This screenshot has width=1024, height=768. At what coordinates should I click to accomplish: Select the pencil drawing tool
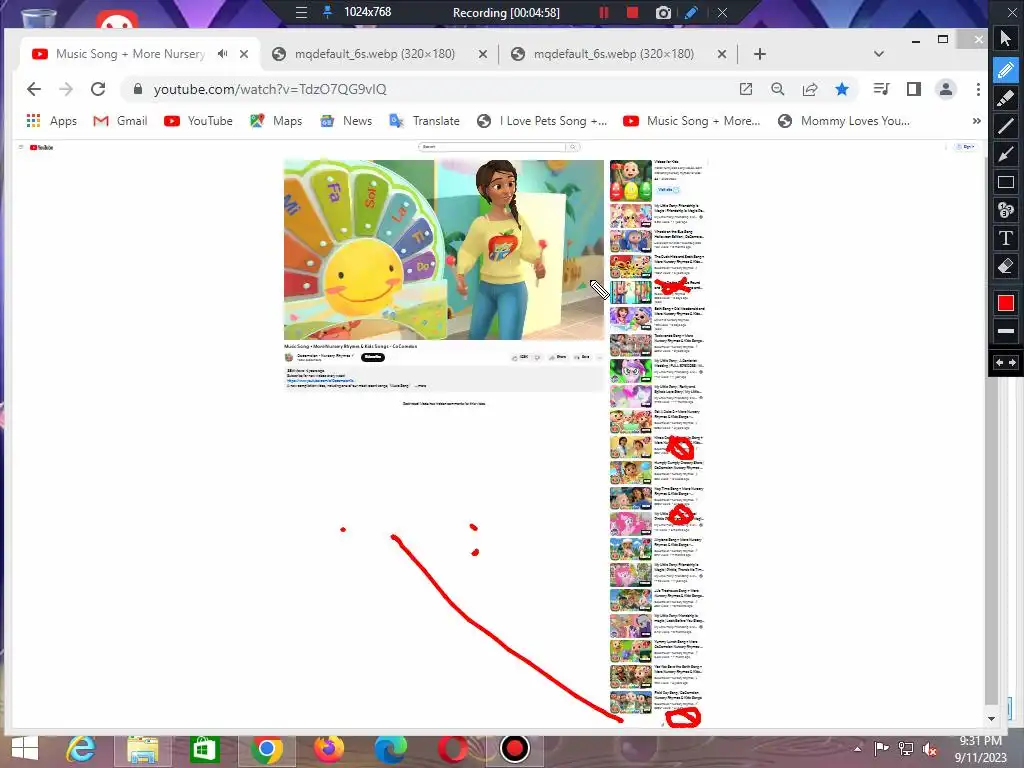1006,70
